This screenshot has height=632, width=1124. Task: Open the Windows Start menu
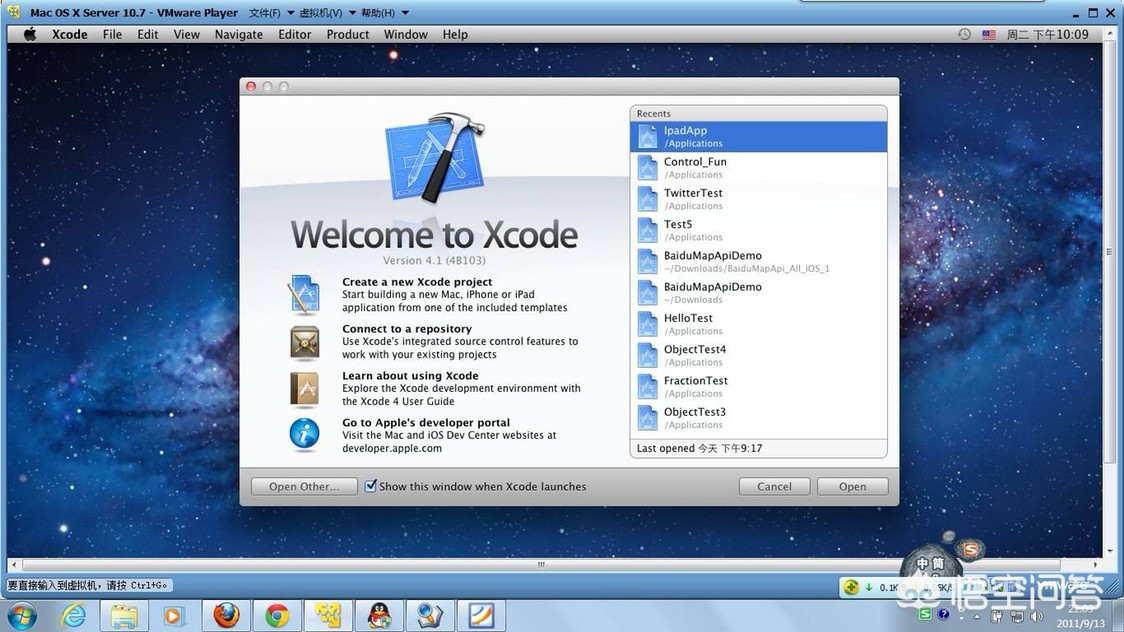pos(22,616)
